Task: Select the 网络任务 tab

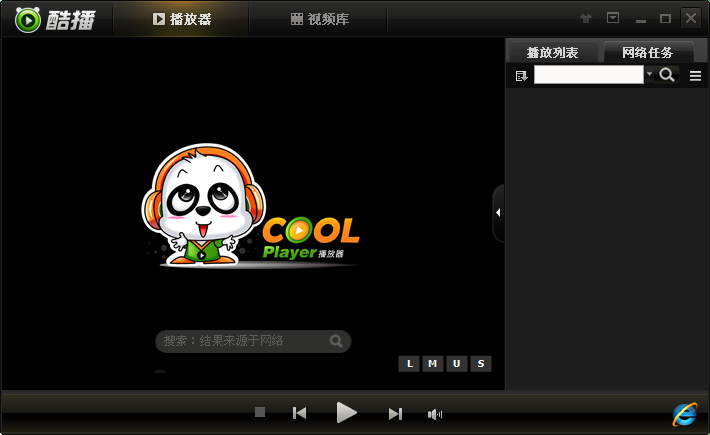Action: point(647,53)
